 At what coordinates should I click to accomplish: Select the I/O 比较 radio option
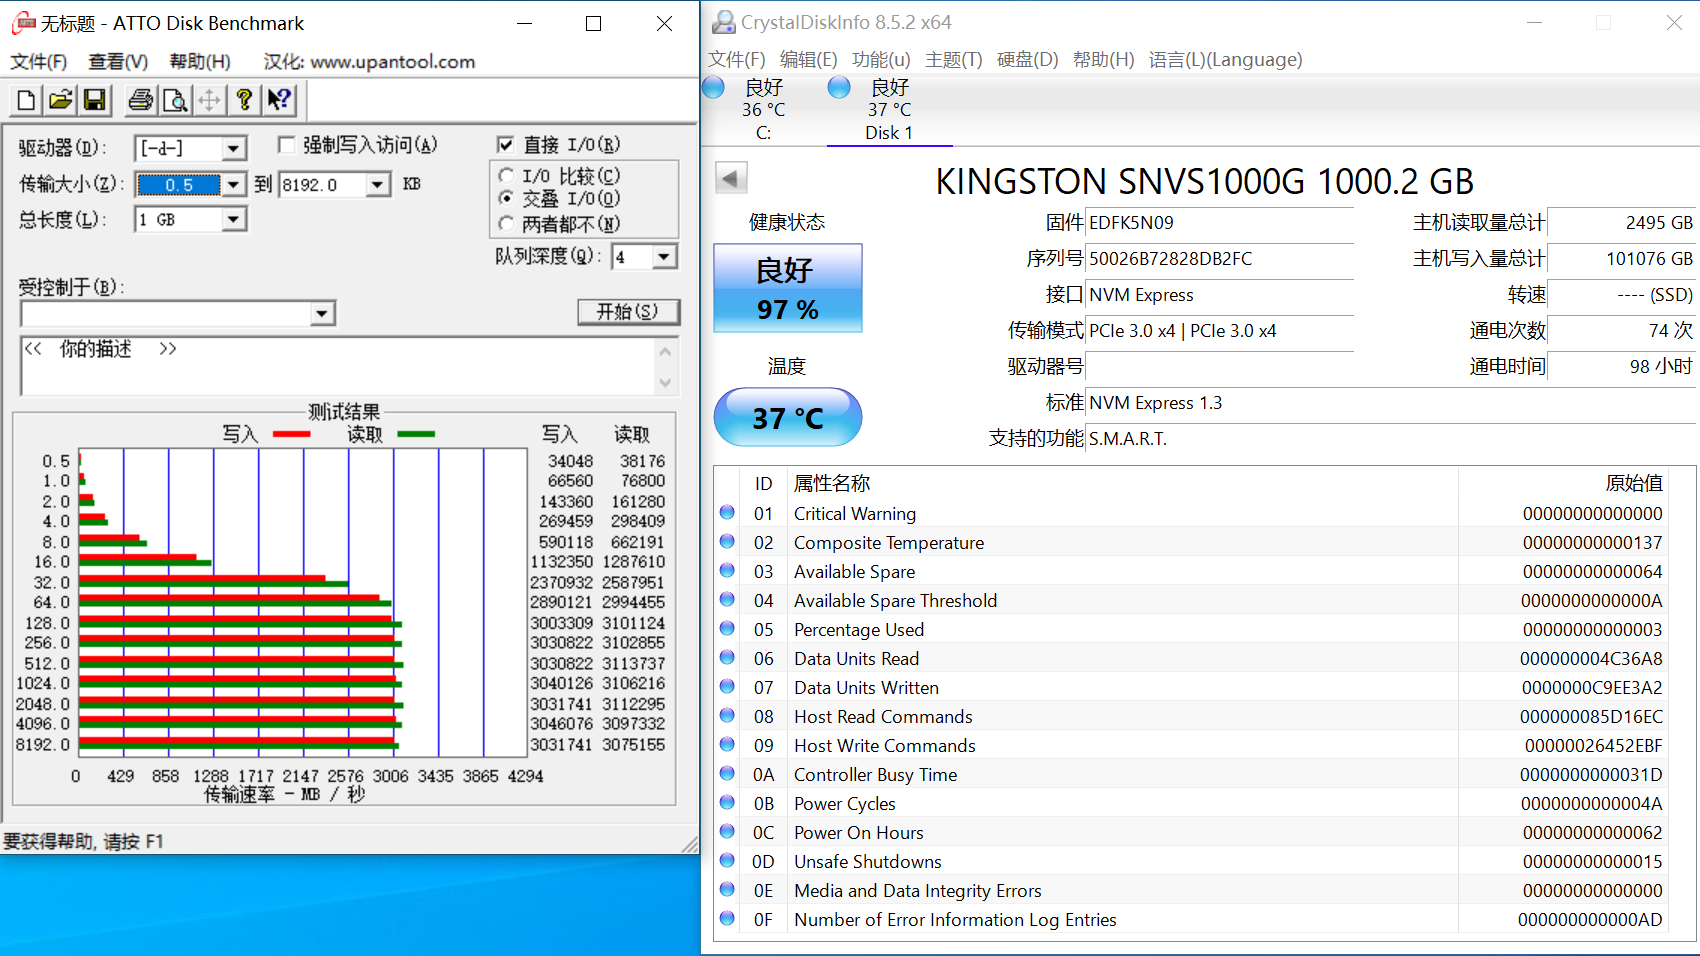click(x=506, y=176)
